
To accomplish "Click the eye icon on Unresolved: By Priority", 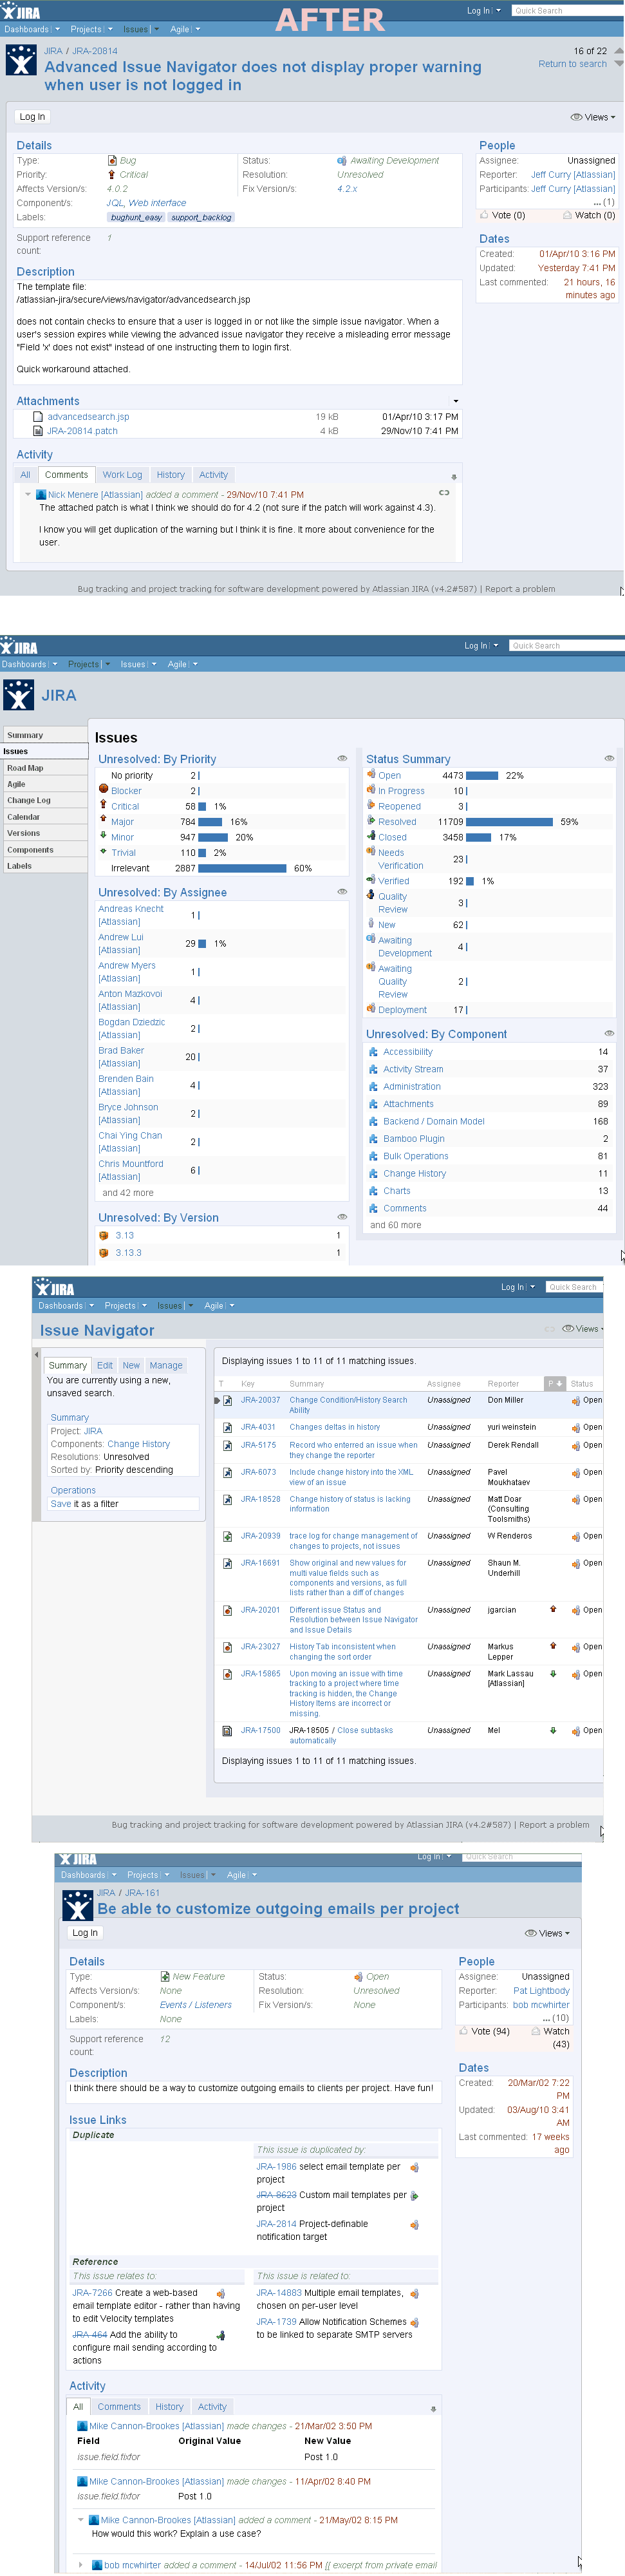I will tap(342, 758).
